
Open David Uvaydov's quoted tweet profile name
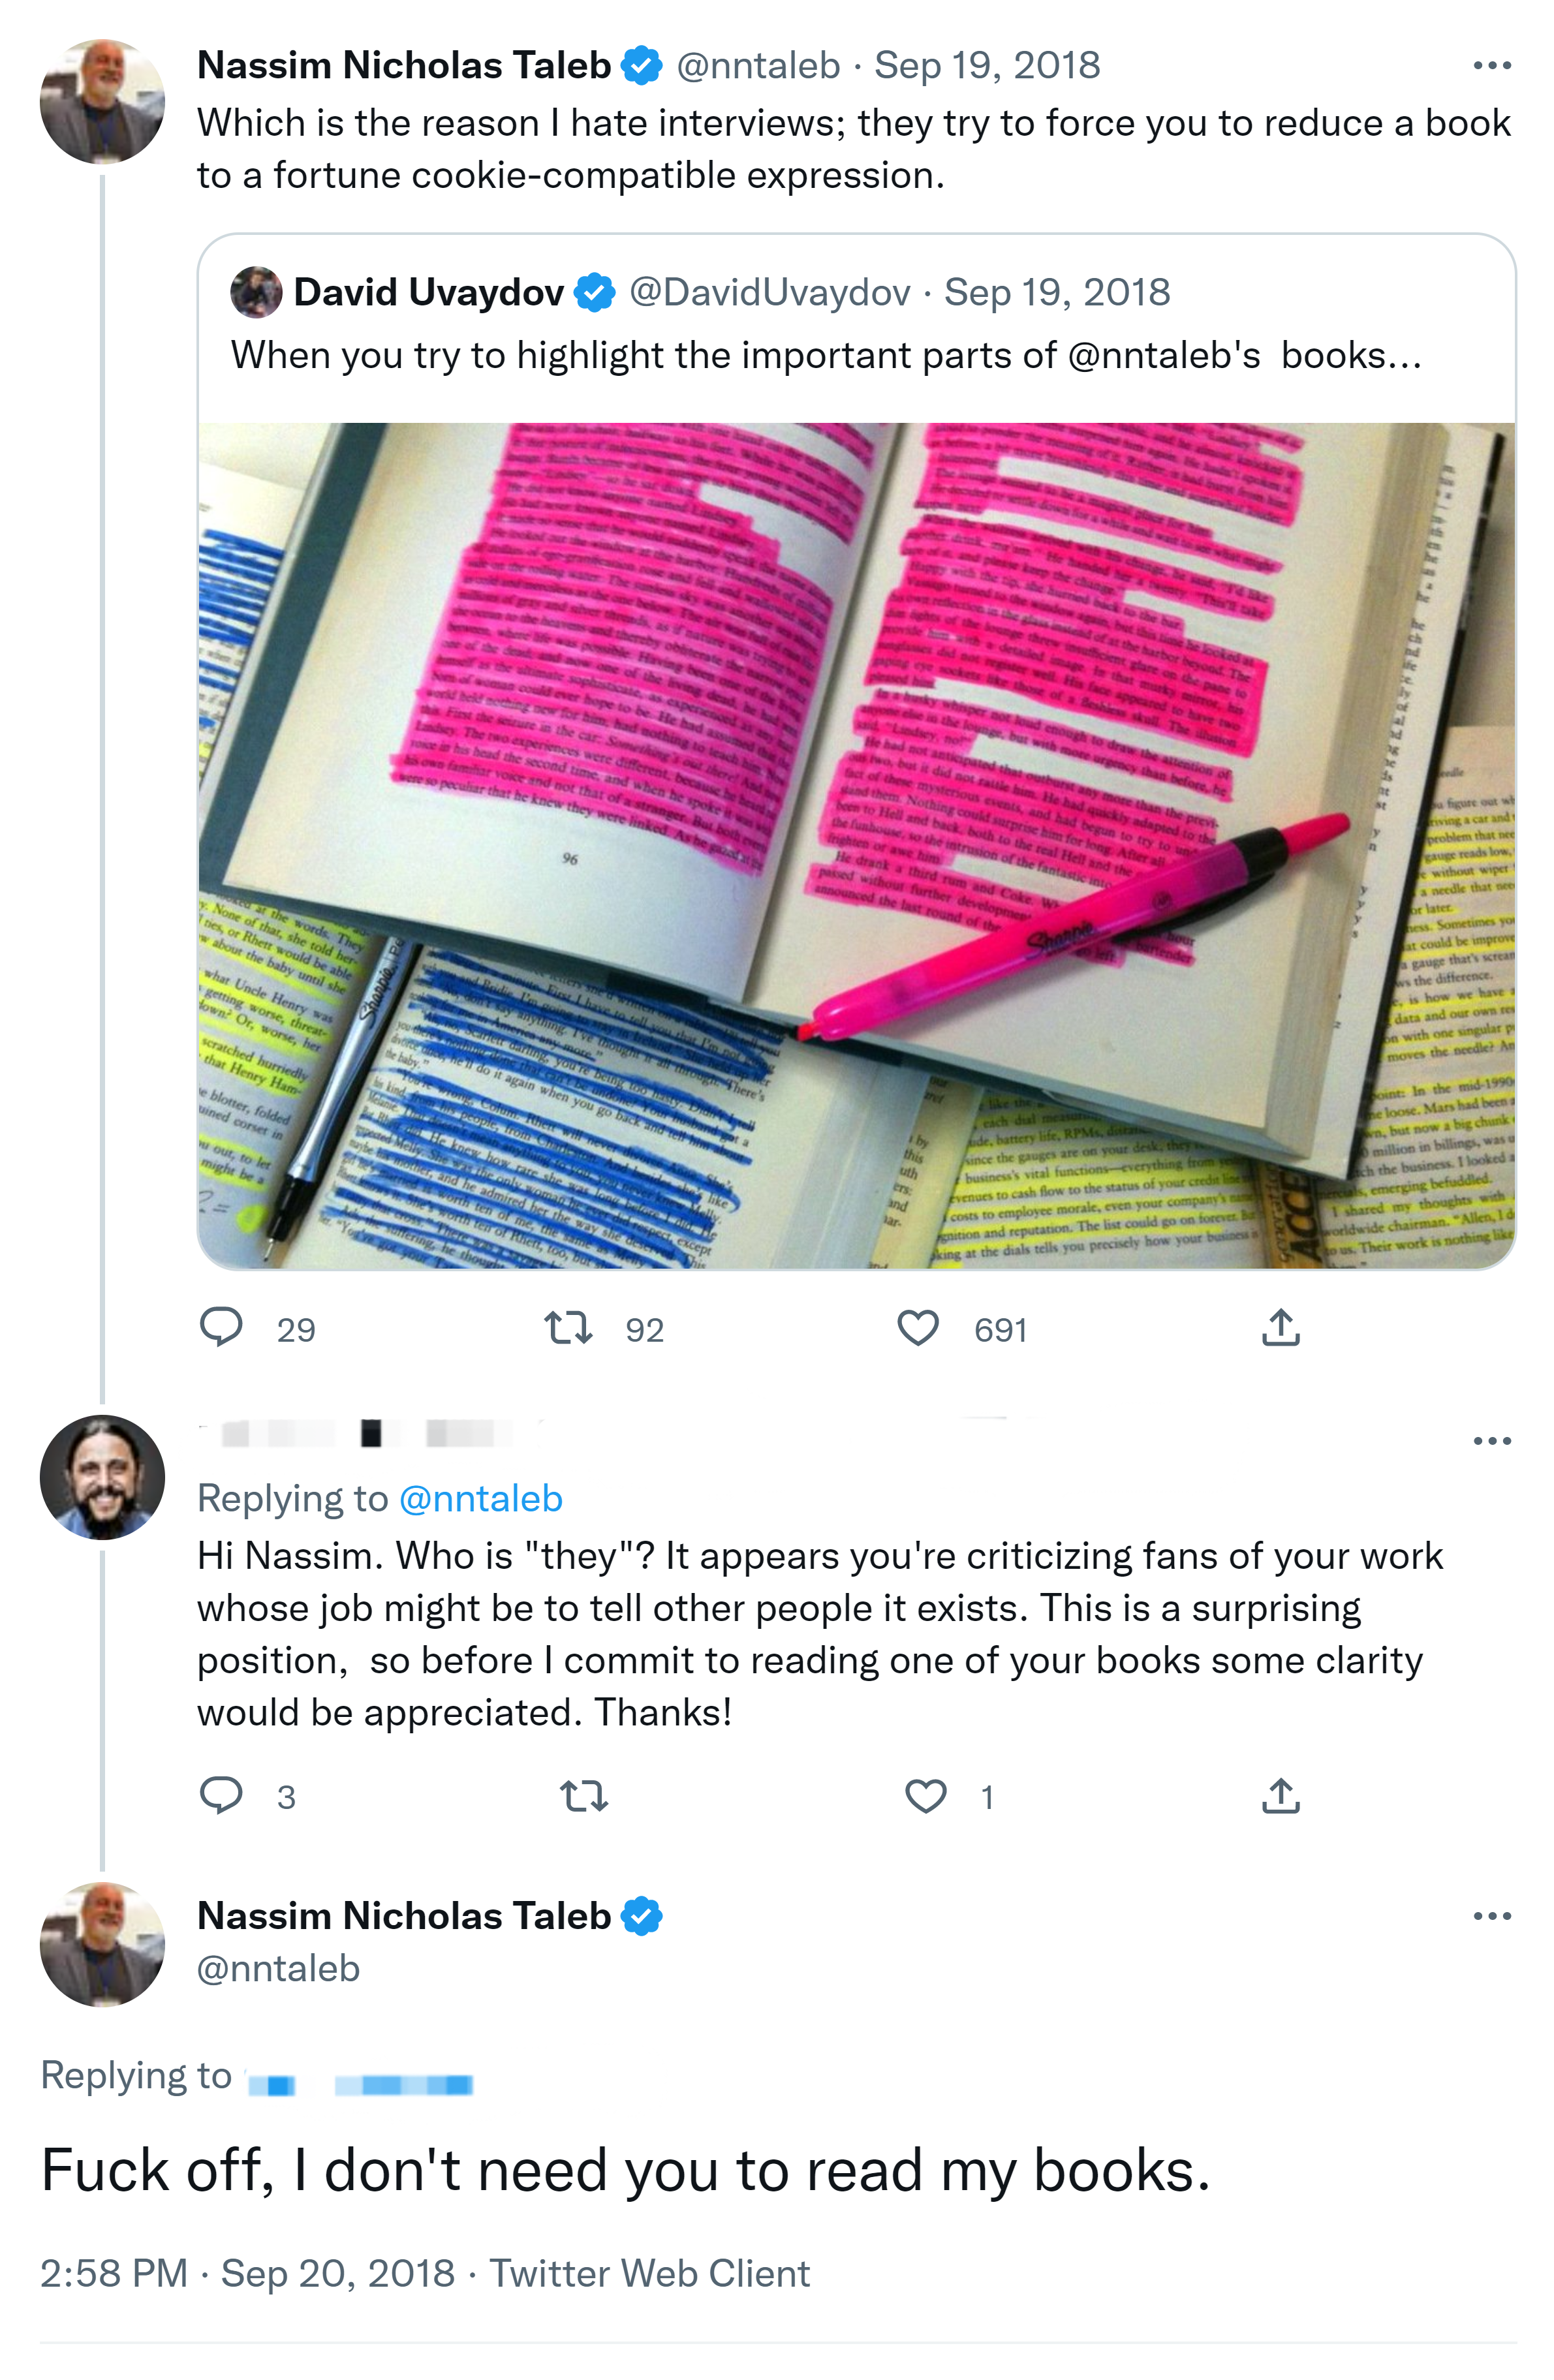[428, 292]
